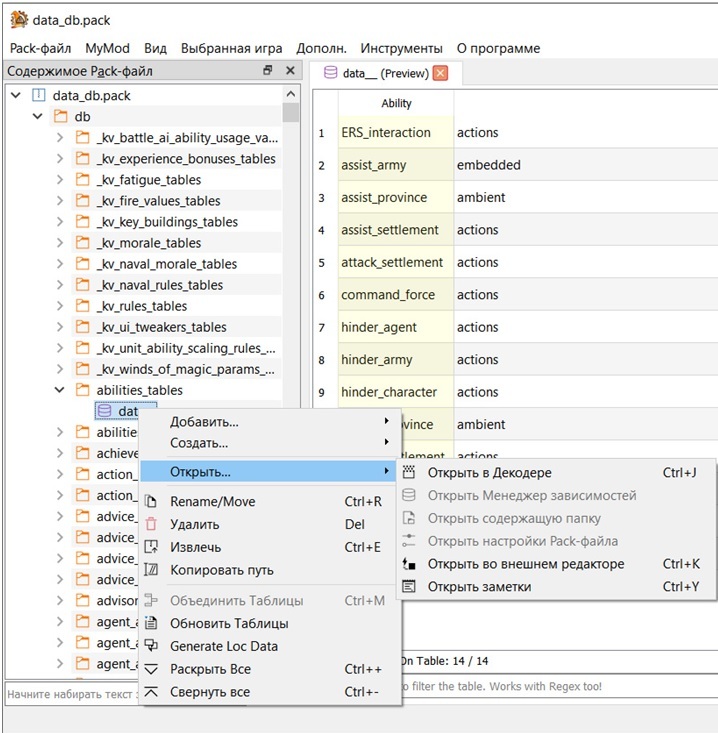Click the embedded value in row 2

(488, 165)
